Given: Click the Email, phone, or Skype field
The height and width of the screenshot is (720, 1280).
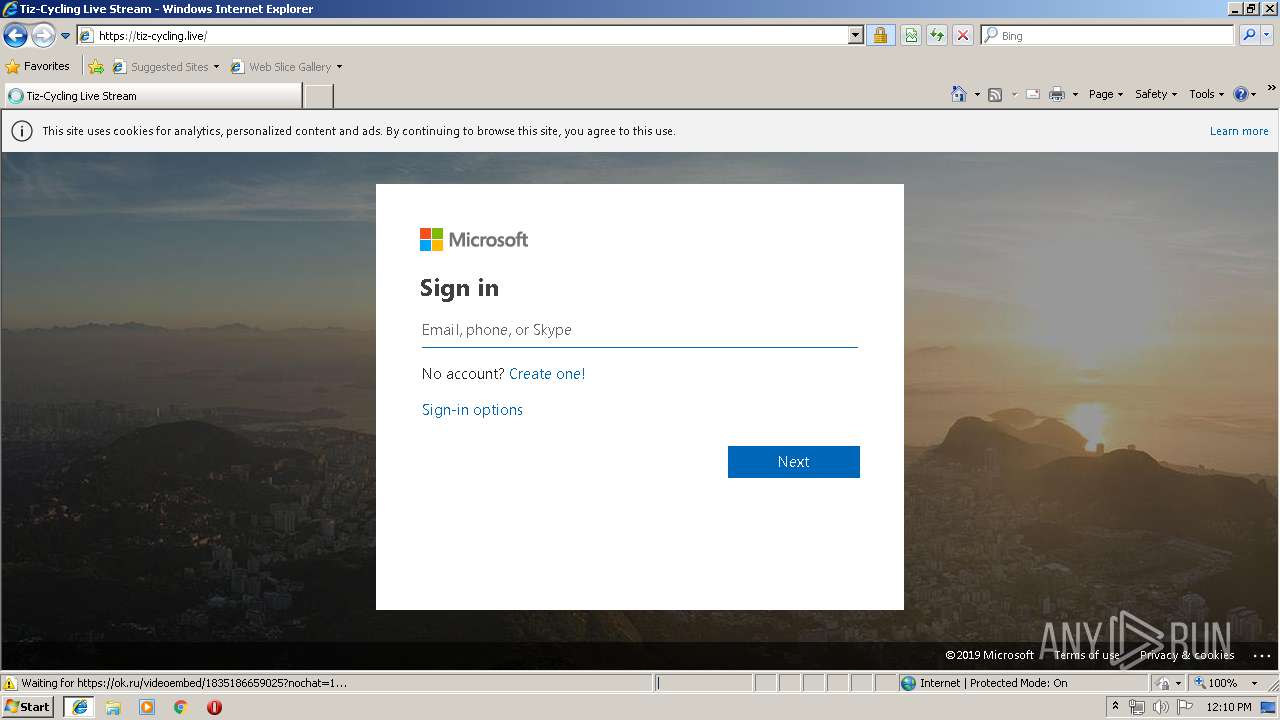Looking at the screenshot, I should click(x=640, y=330).
